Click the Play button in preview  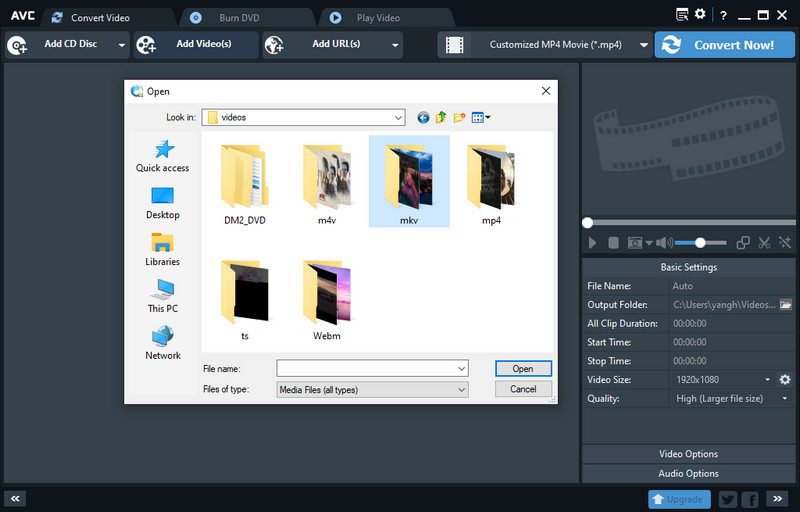click(592, 243)
